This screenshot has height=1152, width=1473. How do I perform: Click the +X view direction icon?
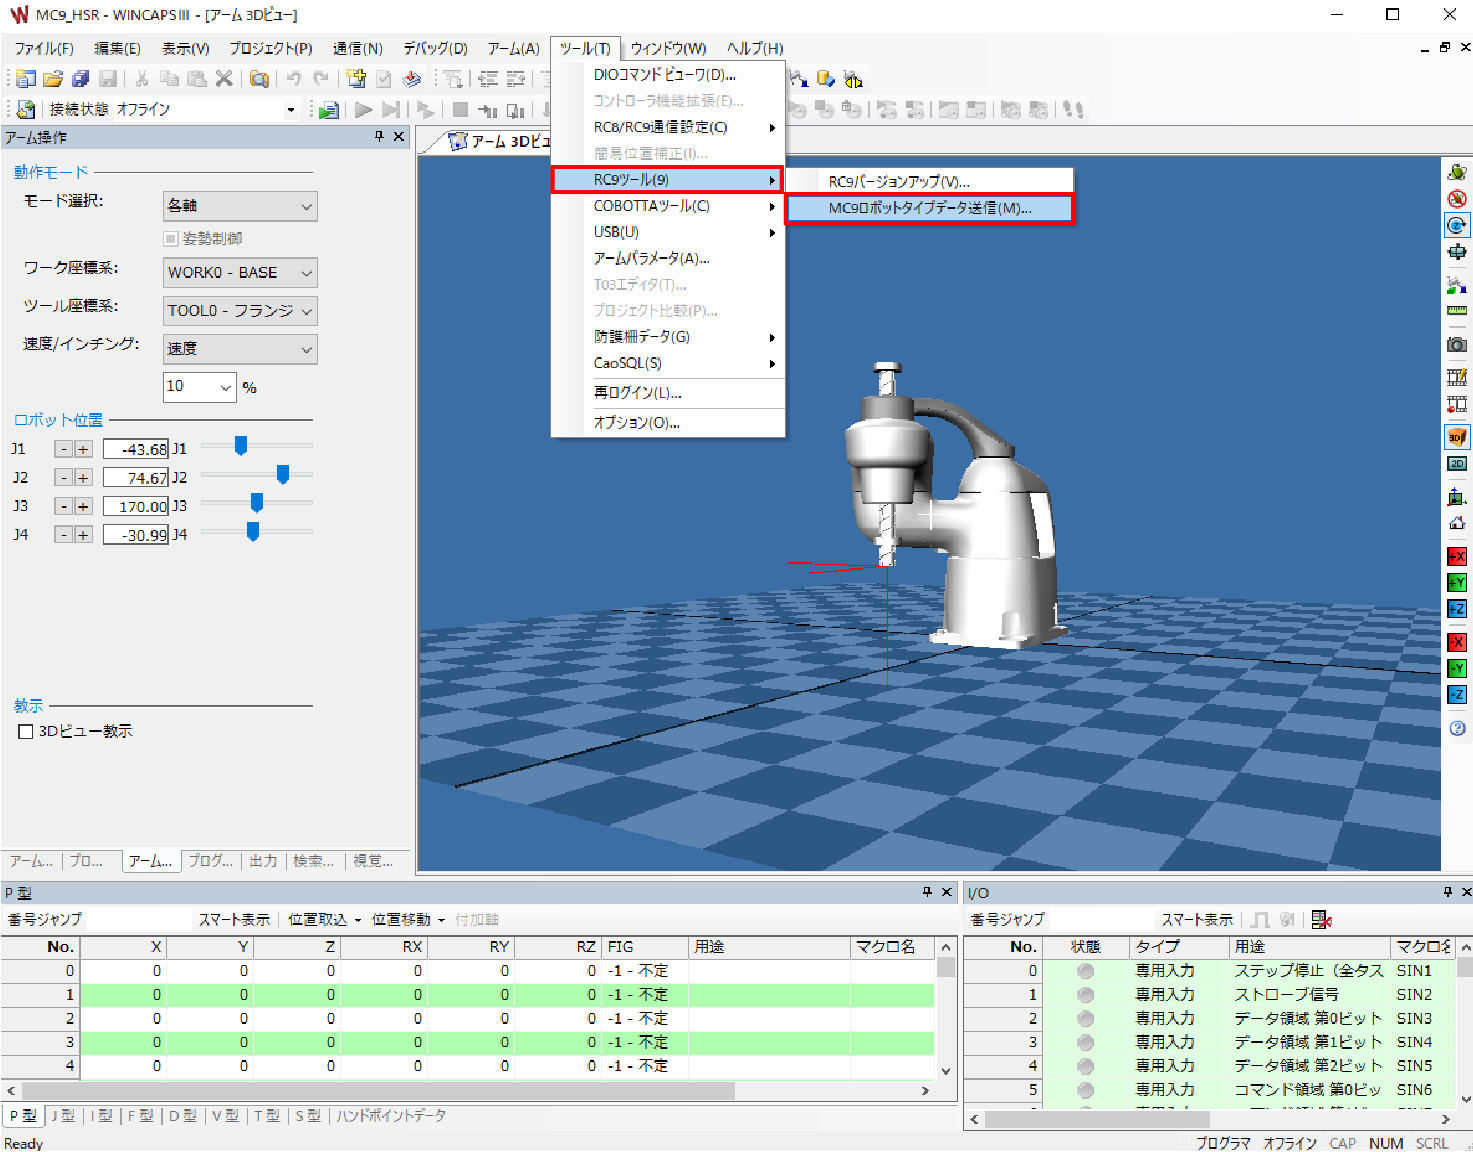click(1457, 557)
